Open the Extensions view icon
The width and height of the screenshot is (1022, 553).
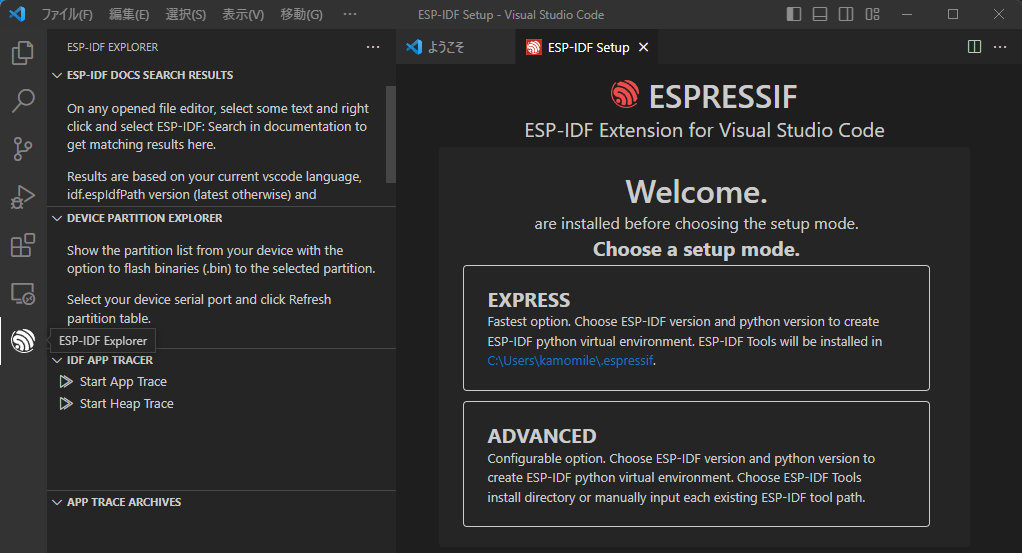tap(23, 245)
